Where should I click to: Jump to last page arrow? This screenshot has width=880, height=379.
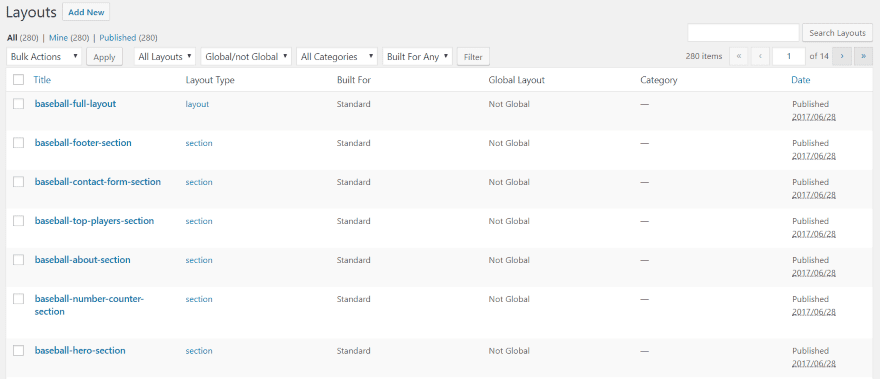(x=863, y=56)
